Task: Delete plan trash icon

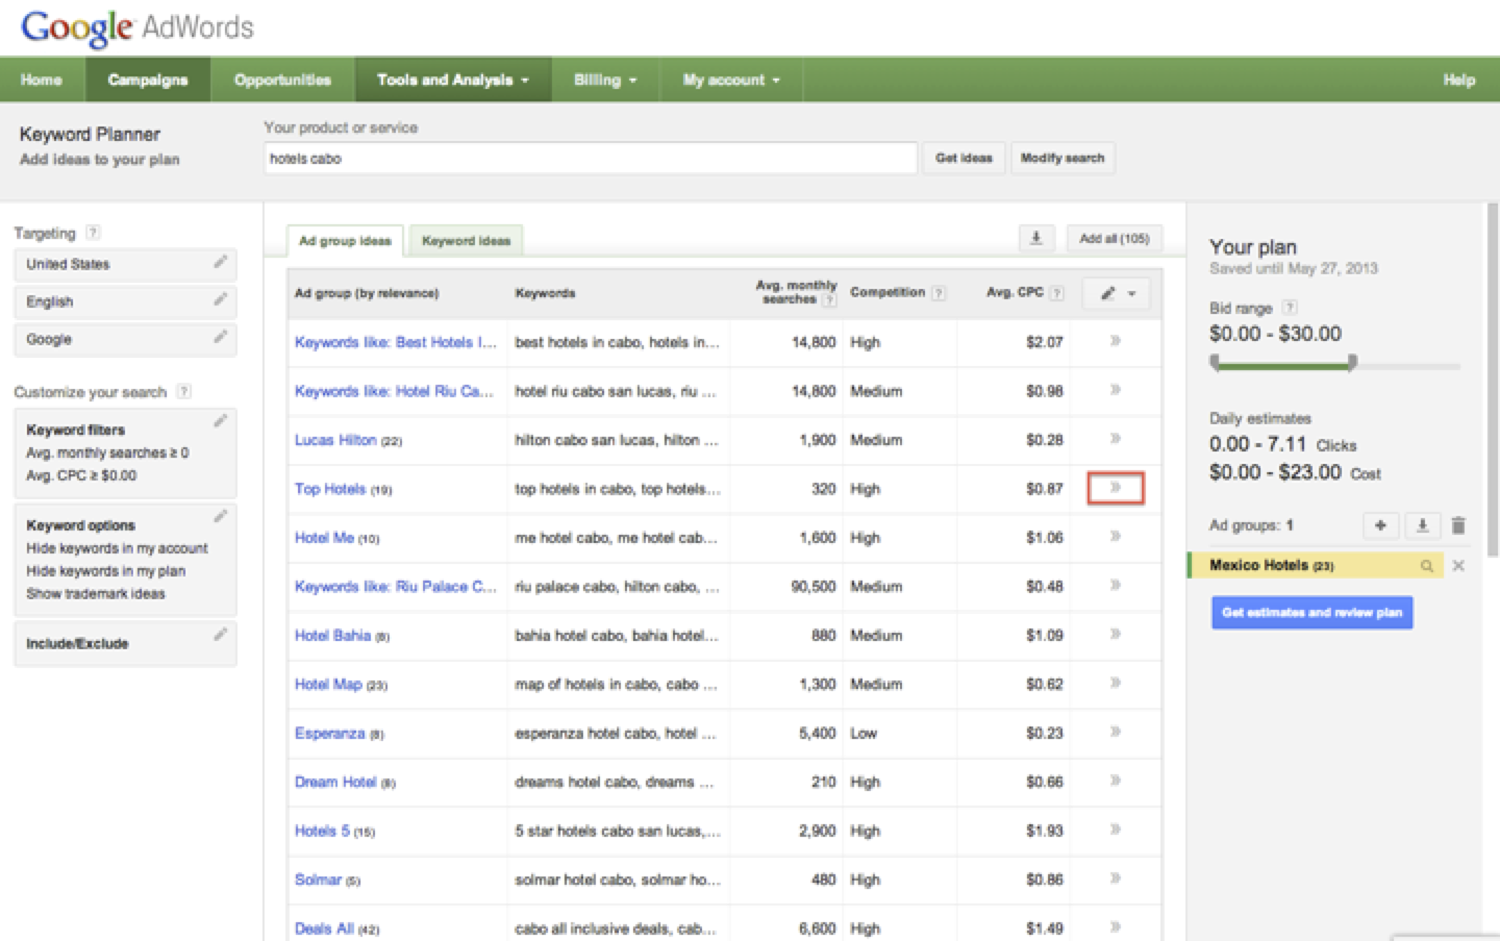Action: [1458, 525]
